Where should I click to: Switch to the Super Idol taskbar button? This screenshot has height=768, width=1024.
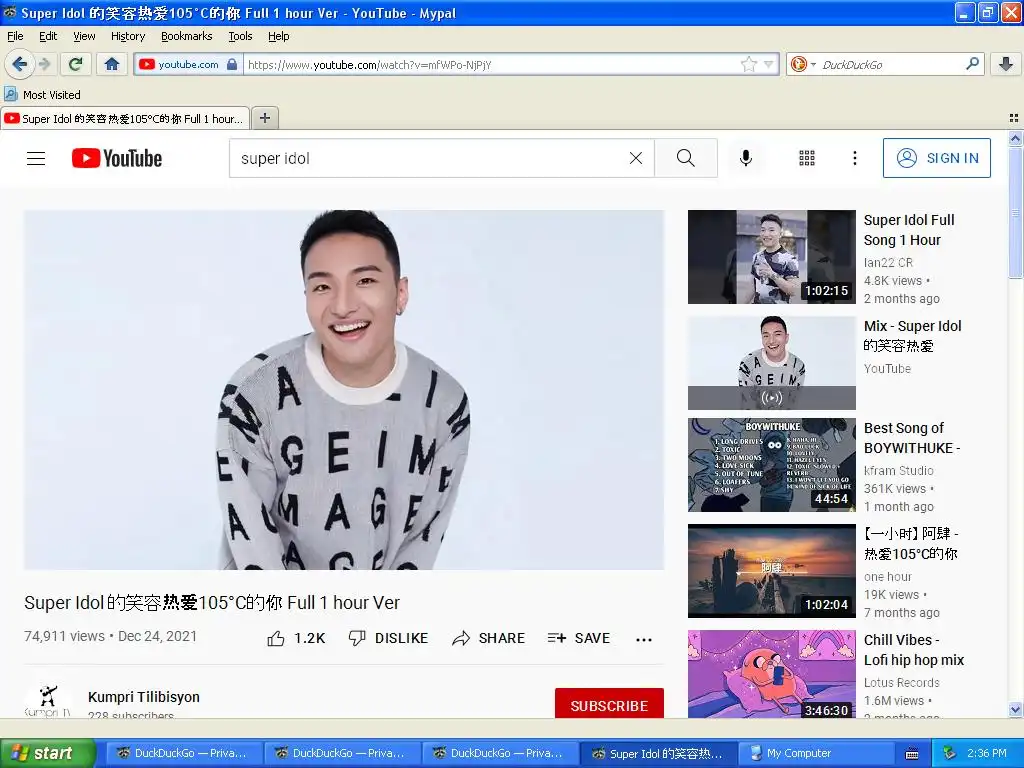coord(658,753)
